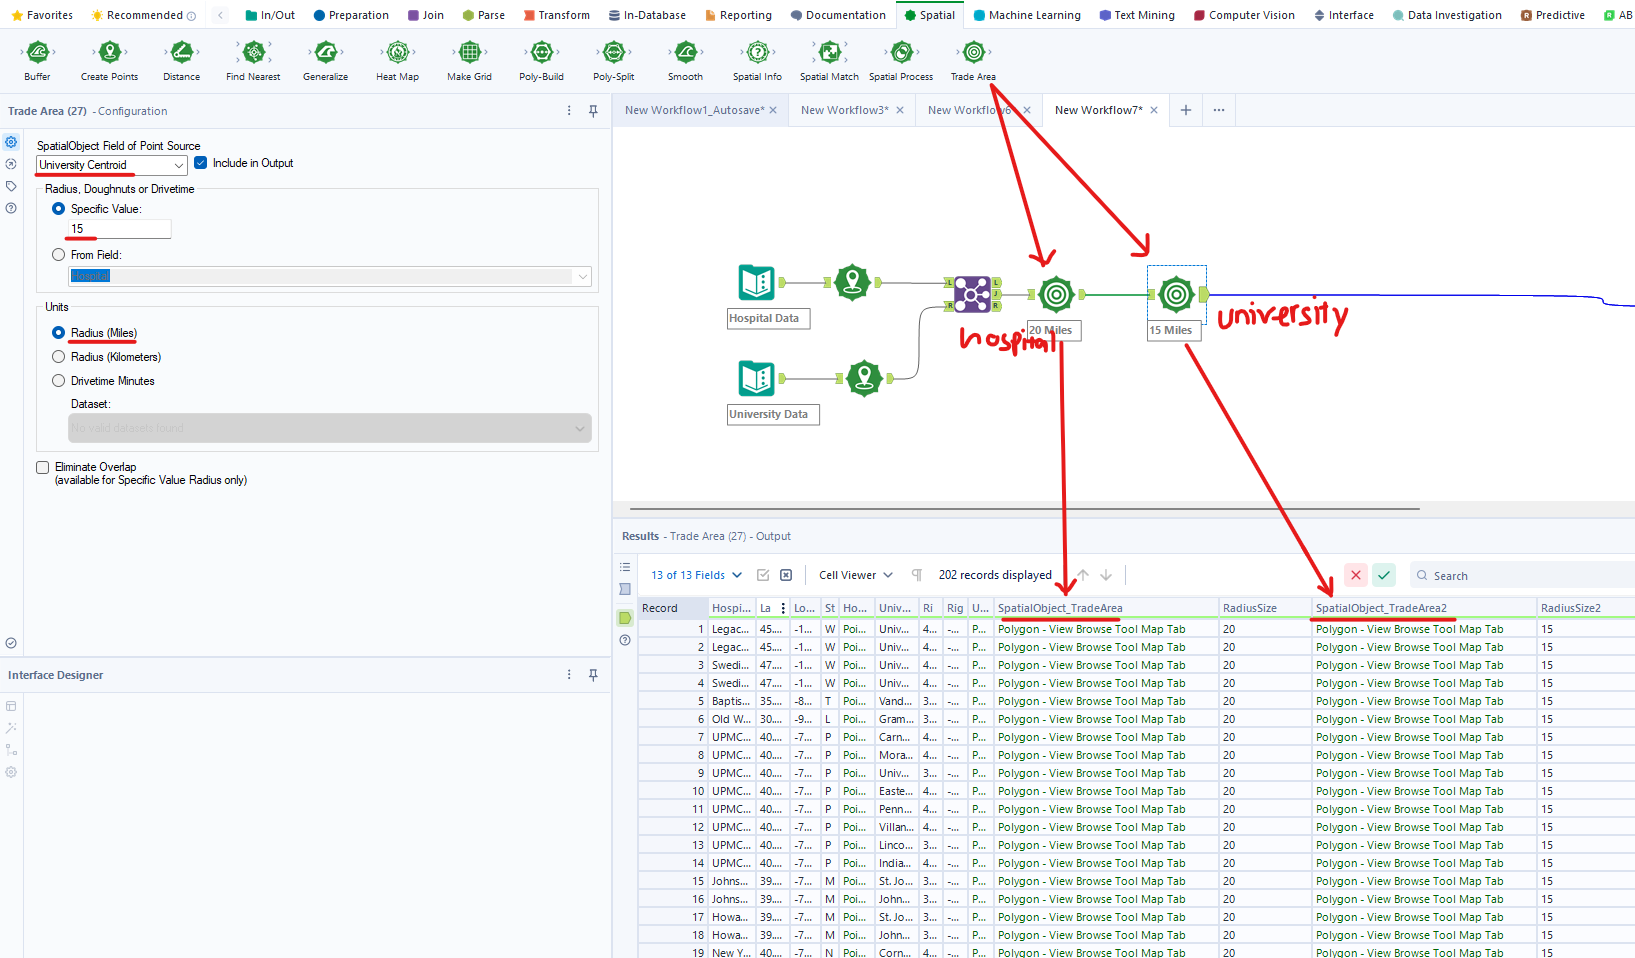Select the Make Grid tool

coord(469,53)
